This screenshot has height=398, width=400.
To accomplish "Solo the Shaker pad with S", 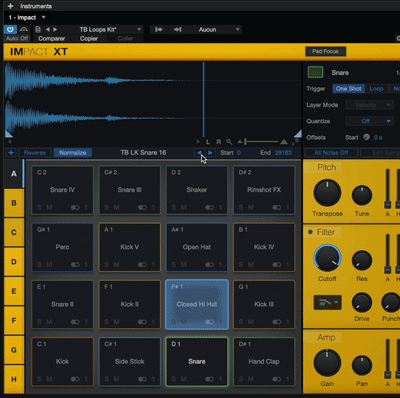I will point(174,207).
